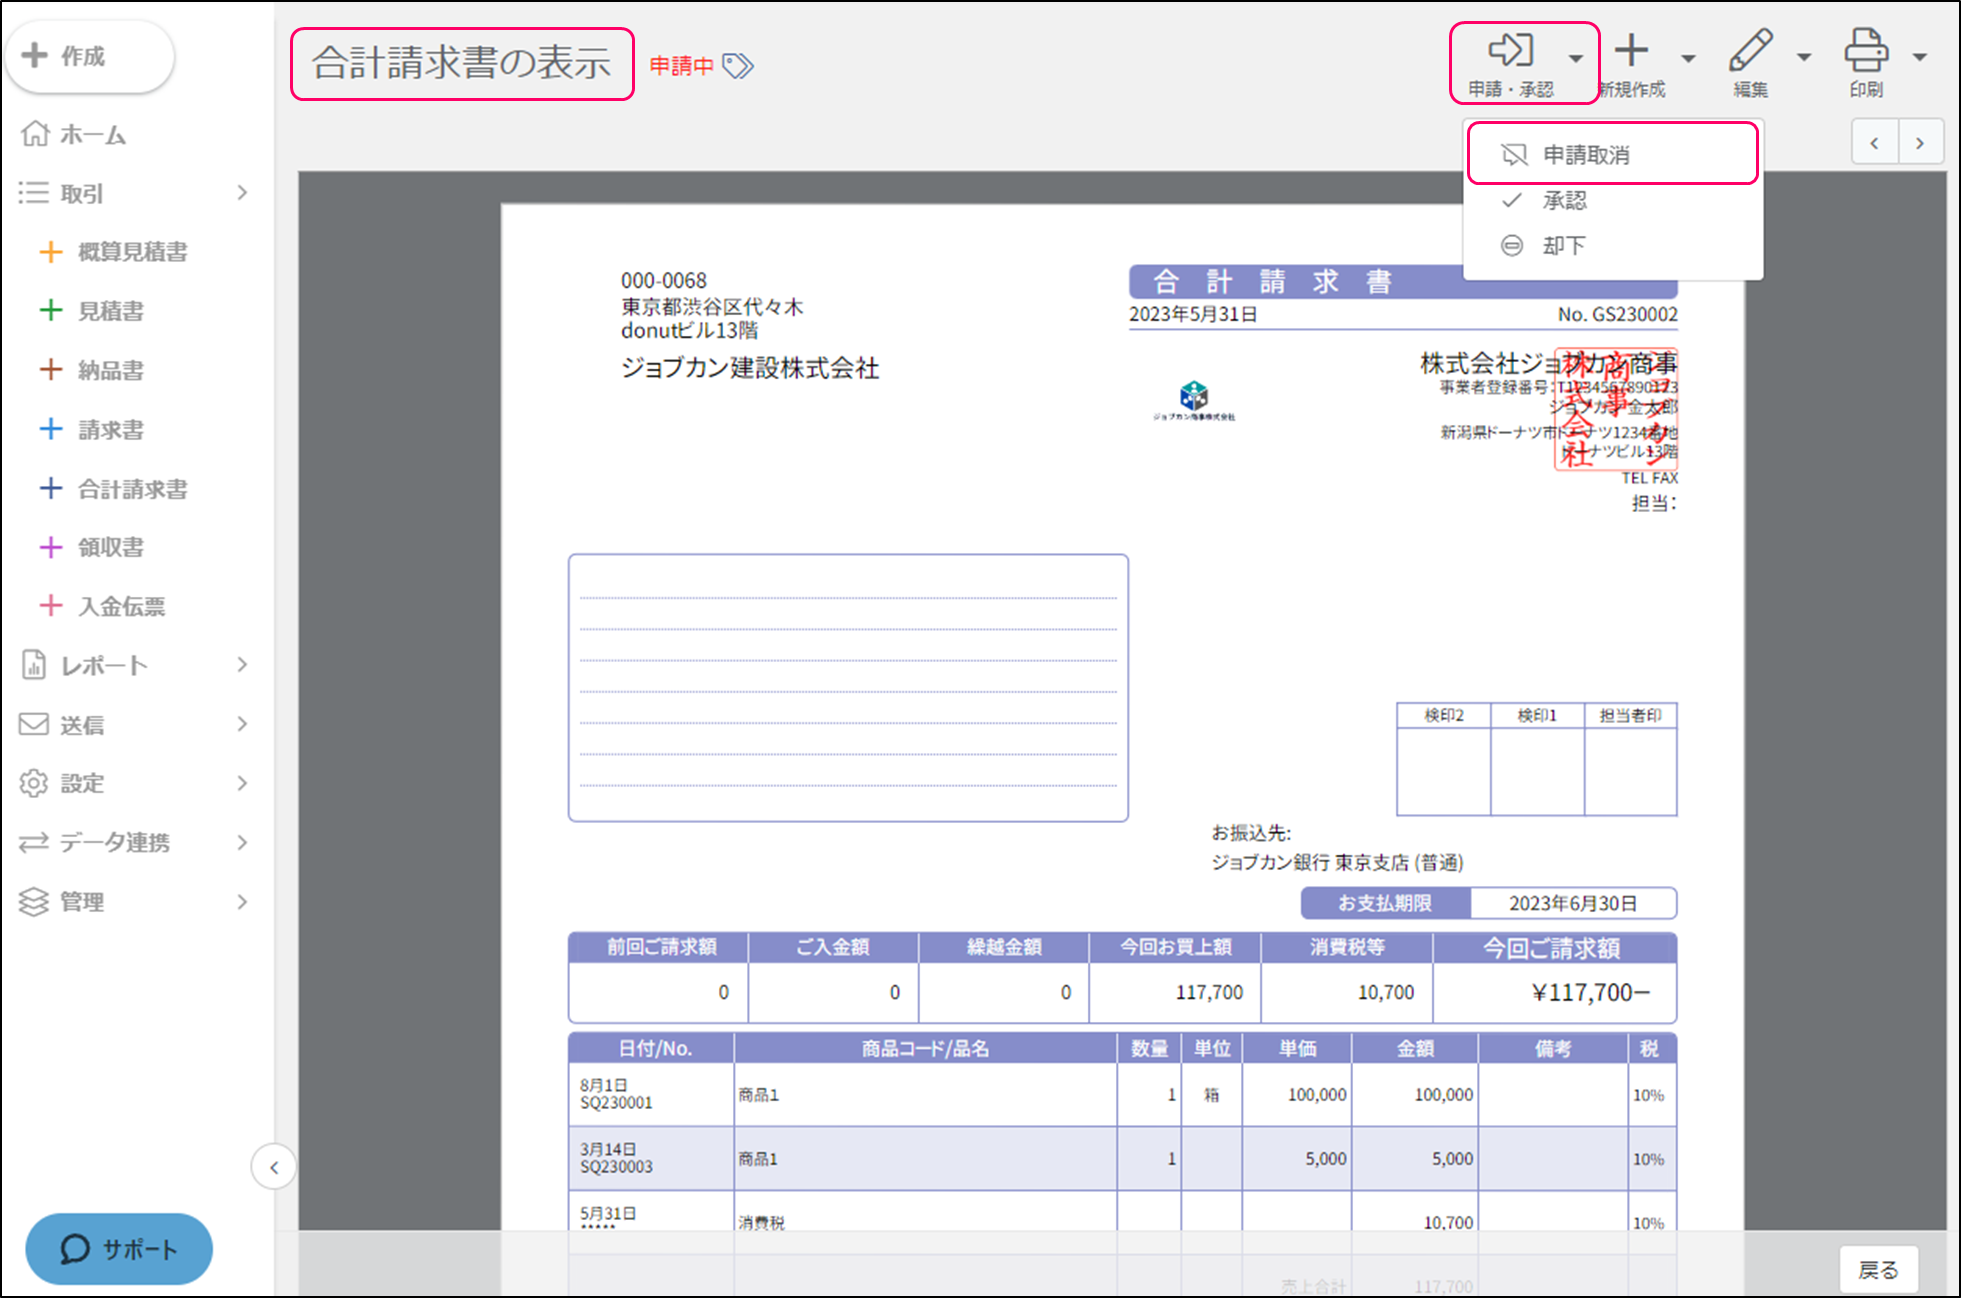Collapse the sidebar with arrow button
Image resolution: width=1961 pixels, height=1298 pixels.
click(x=274, y=1167)
